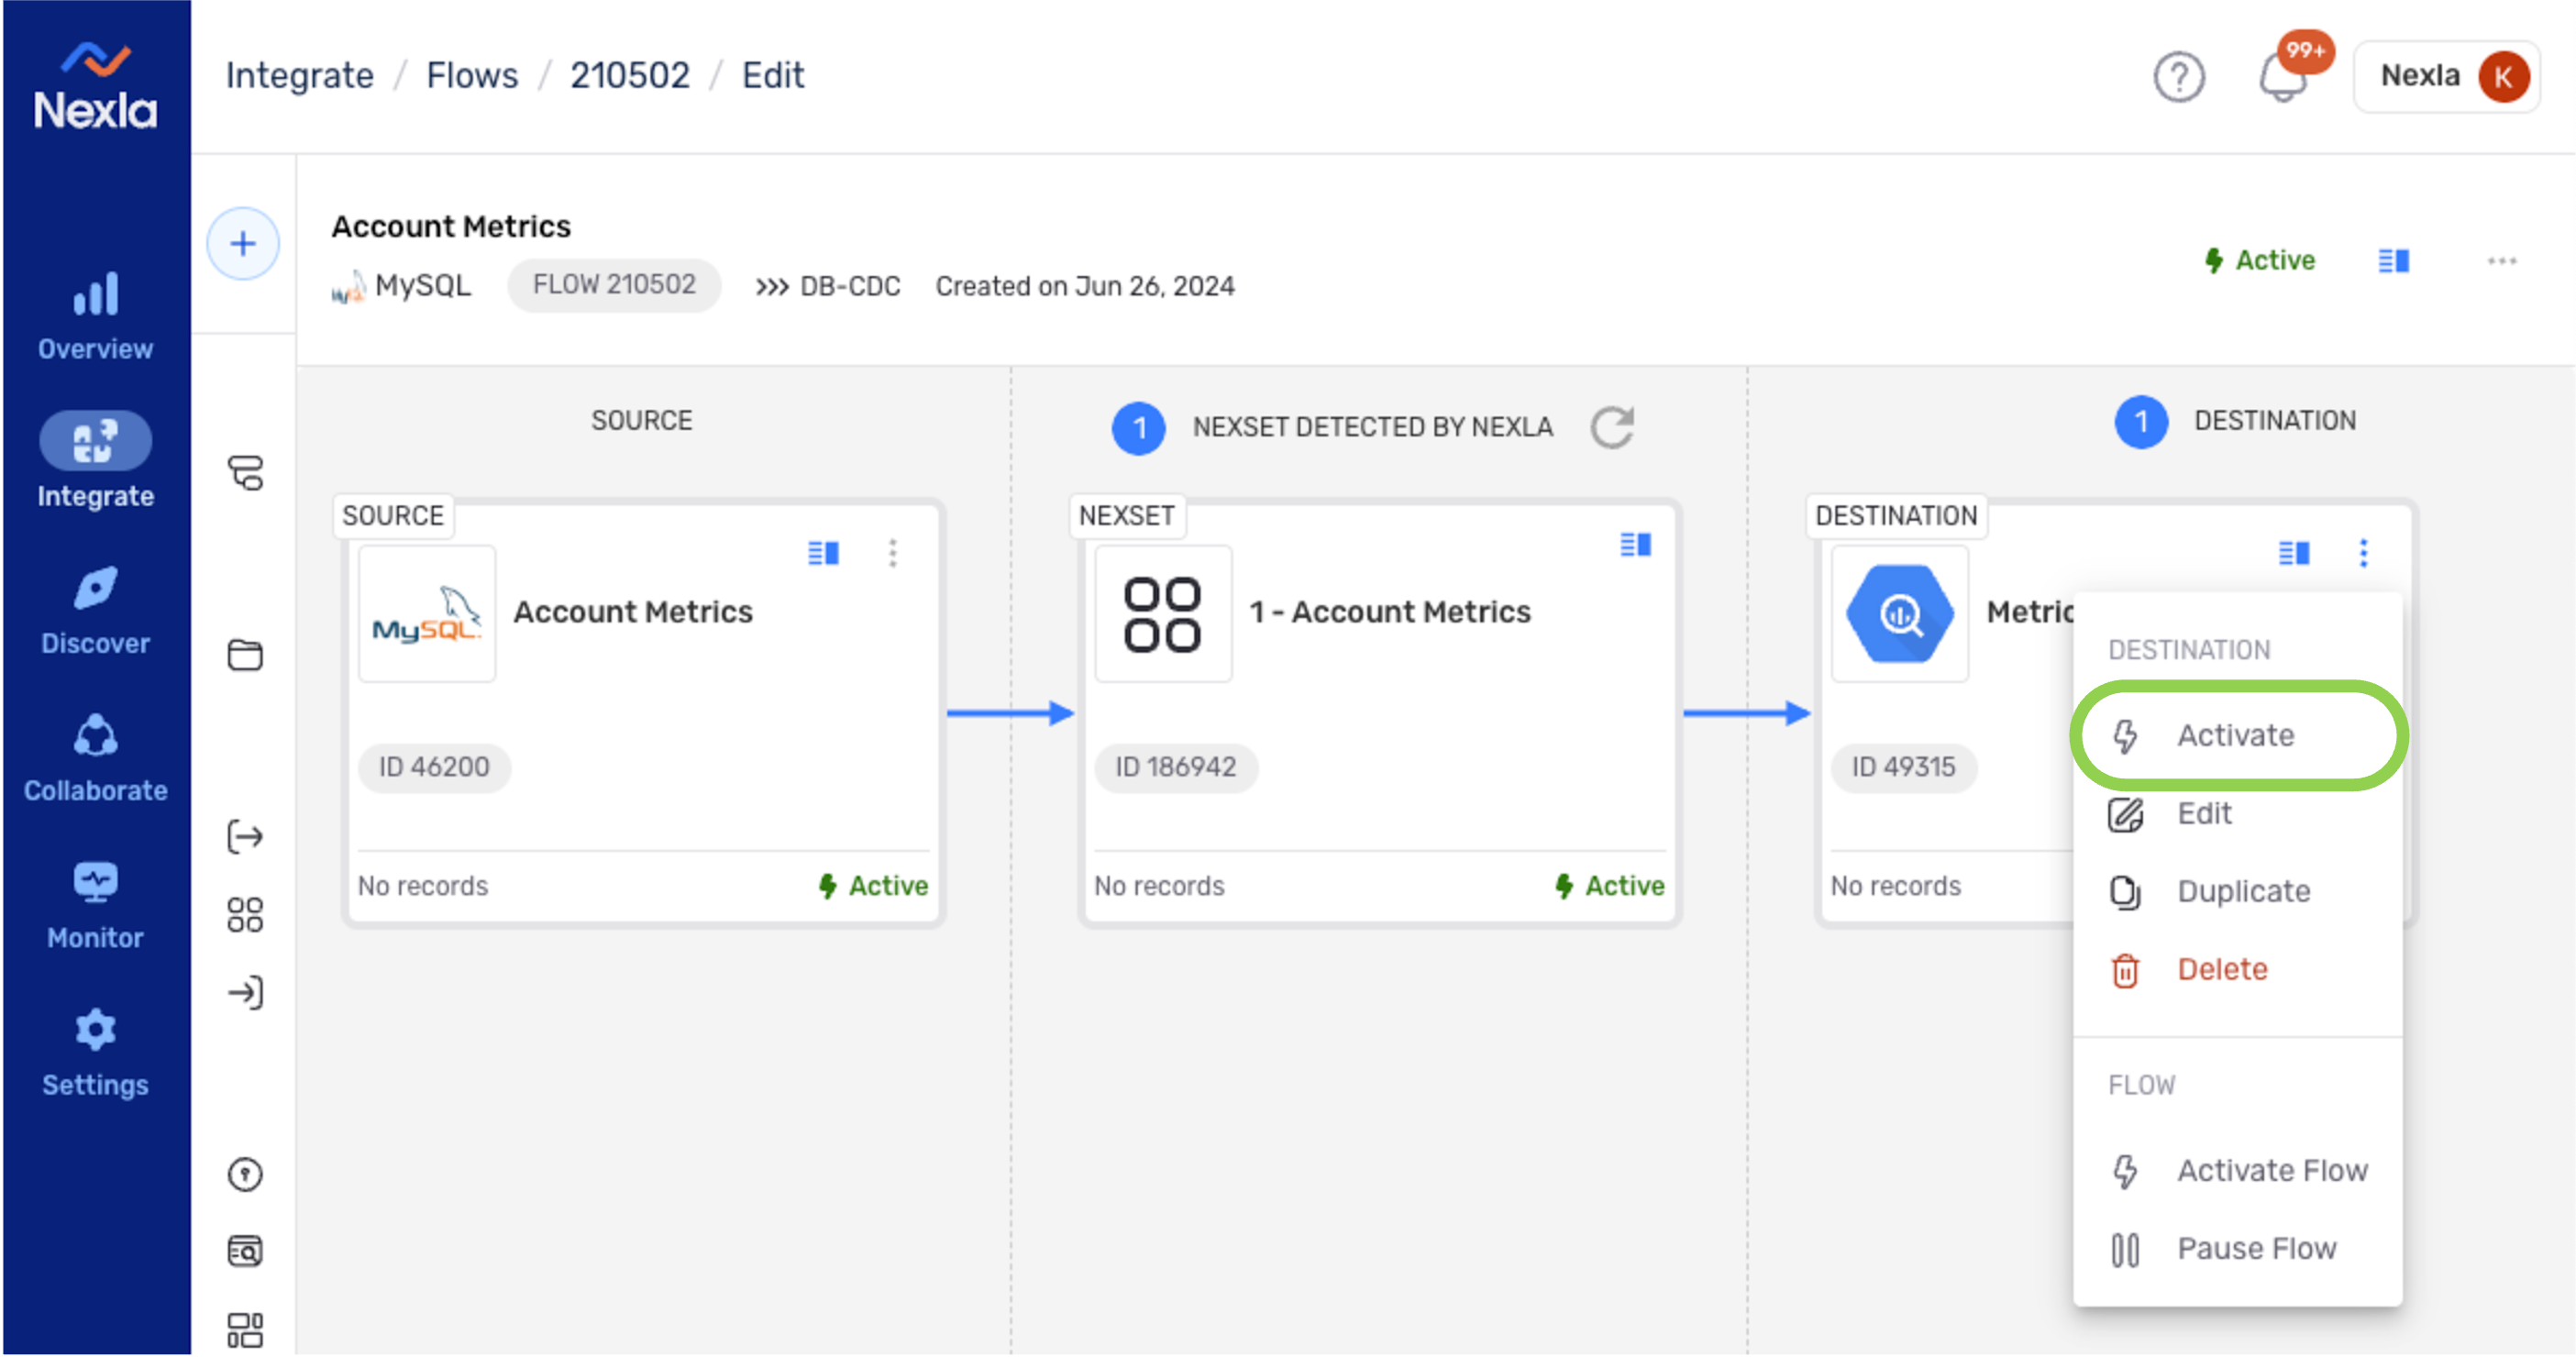The width and height of the screenshot is (2576, 1357).
Task: Click Created on Jun 26, 2024 text
Action: click(x=1085, y=287)
